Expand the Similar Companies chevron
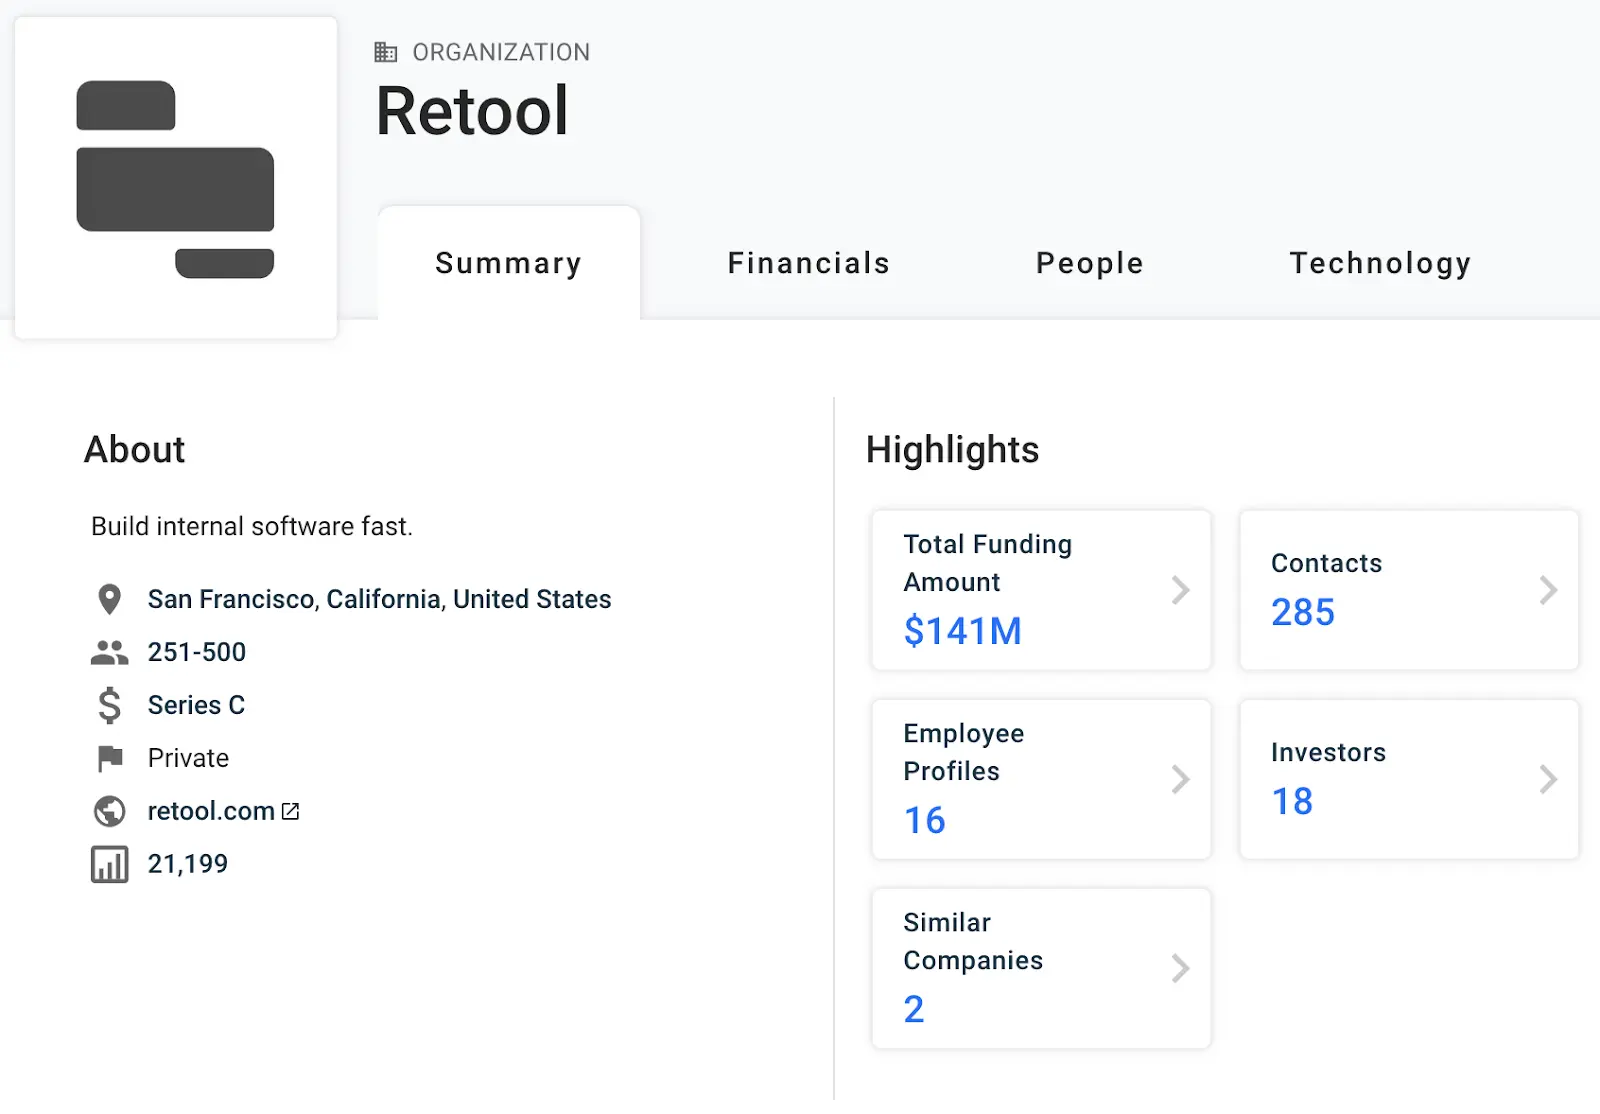1600x1114 pixels. (1180, 968)
